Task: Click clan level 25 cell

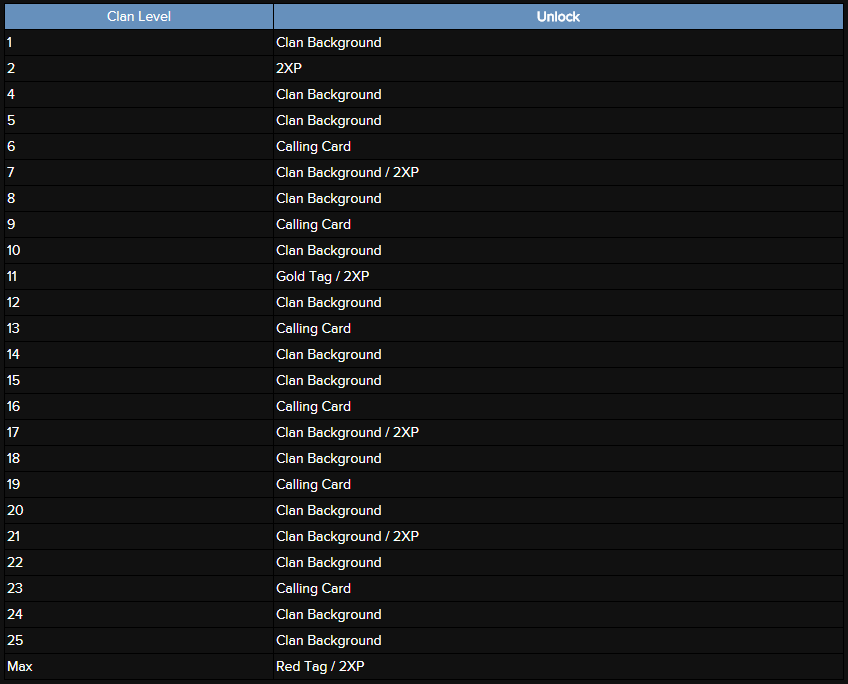Action: 139,640
